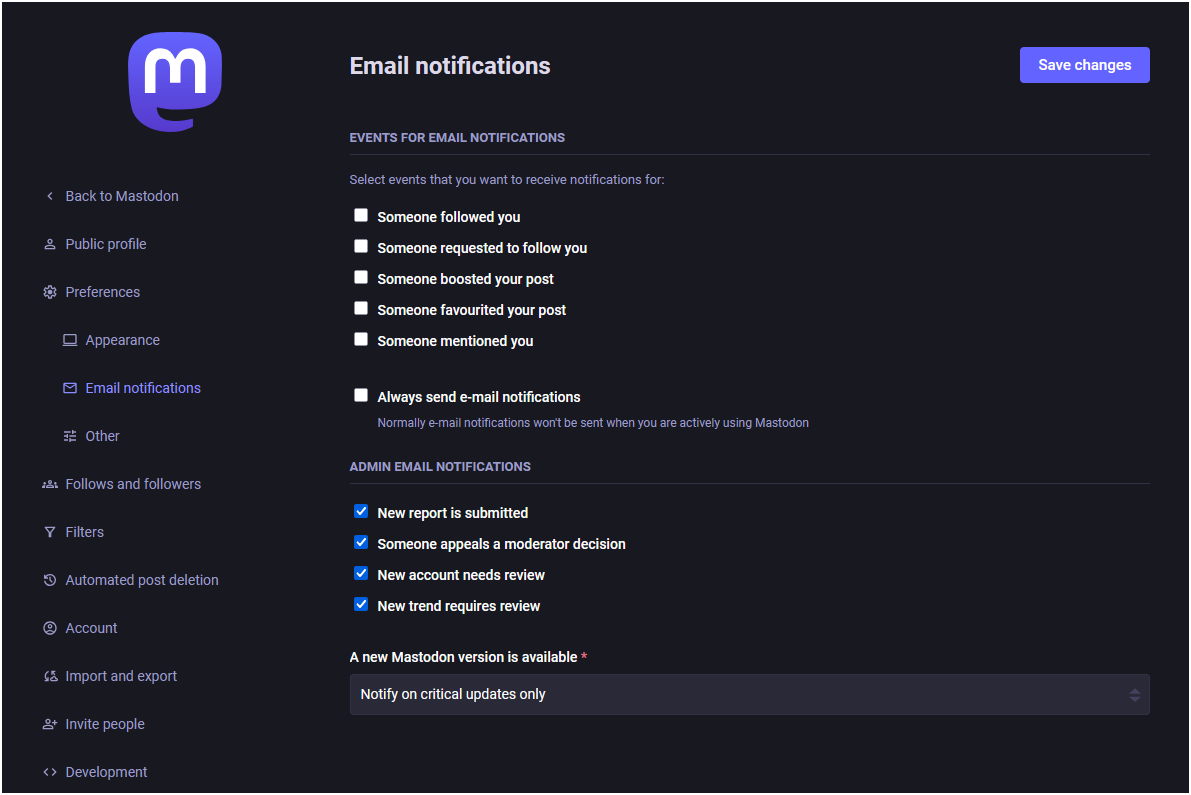
Task: Click the Appearance monitor icon
Action: 70,340
